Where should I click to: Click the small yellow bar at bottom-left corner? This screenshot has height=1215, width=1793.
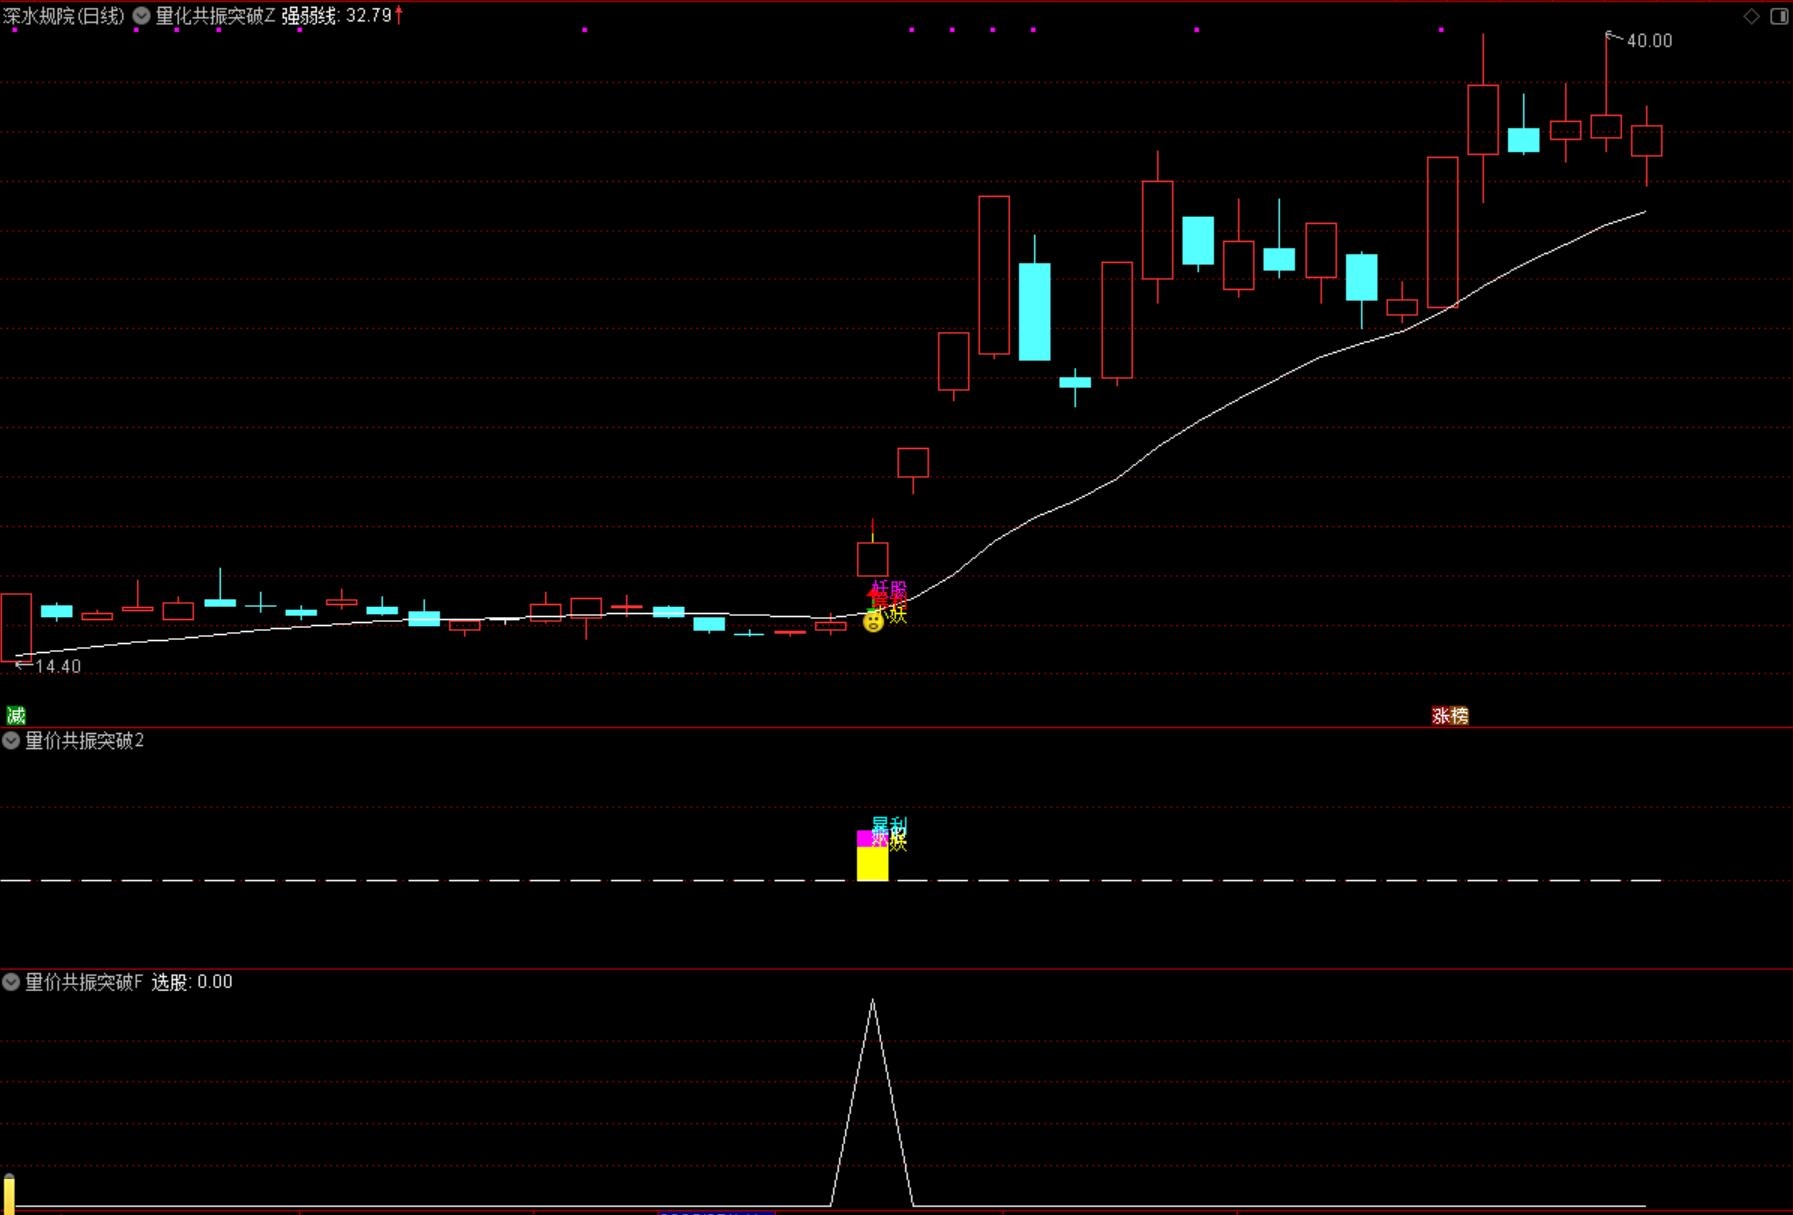coord(9,1193)
